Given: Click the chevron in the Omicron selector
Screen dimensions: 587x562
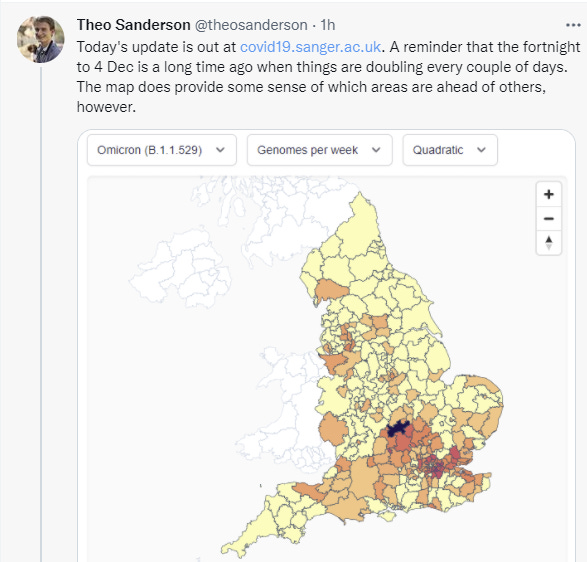Looking at the screenshot, I should pos(220,150).
